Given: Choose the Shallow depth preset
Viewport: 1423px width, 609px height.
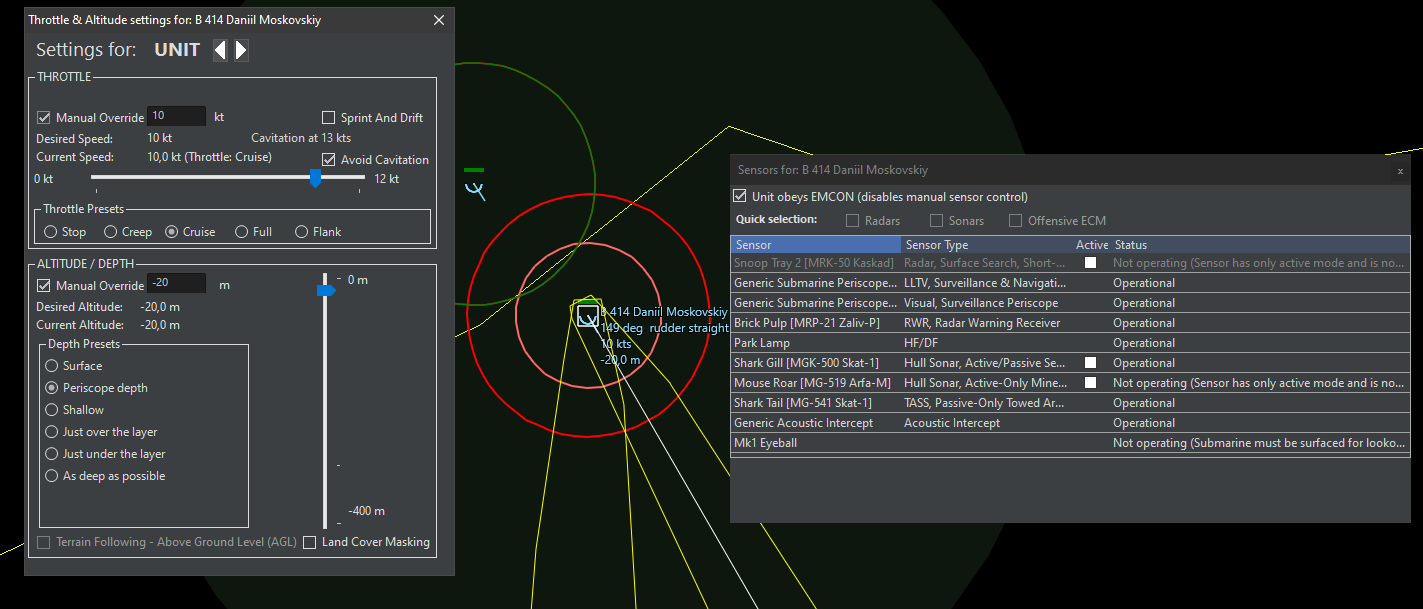Looking at the screenshot, I should [52, 410].
